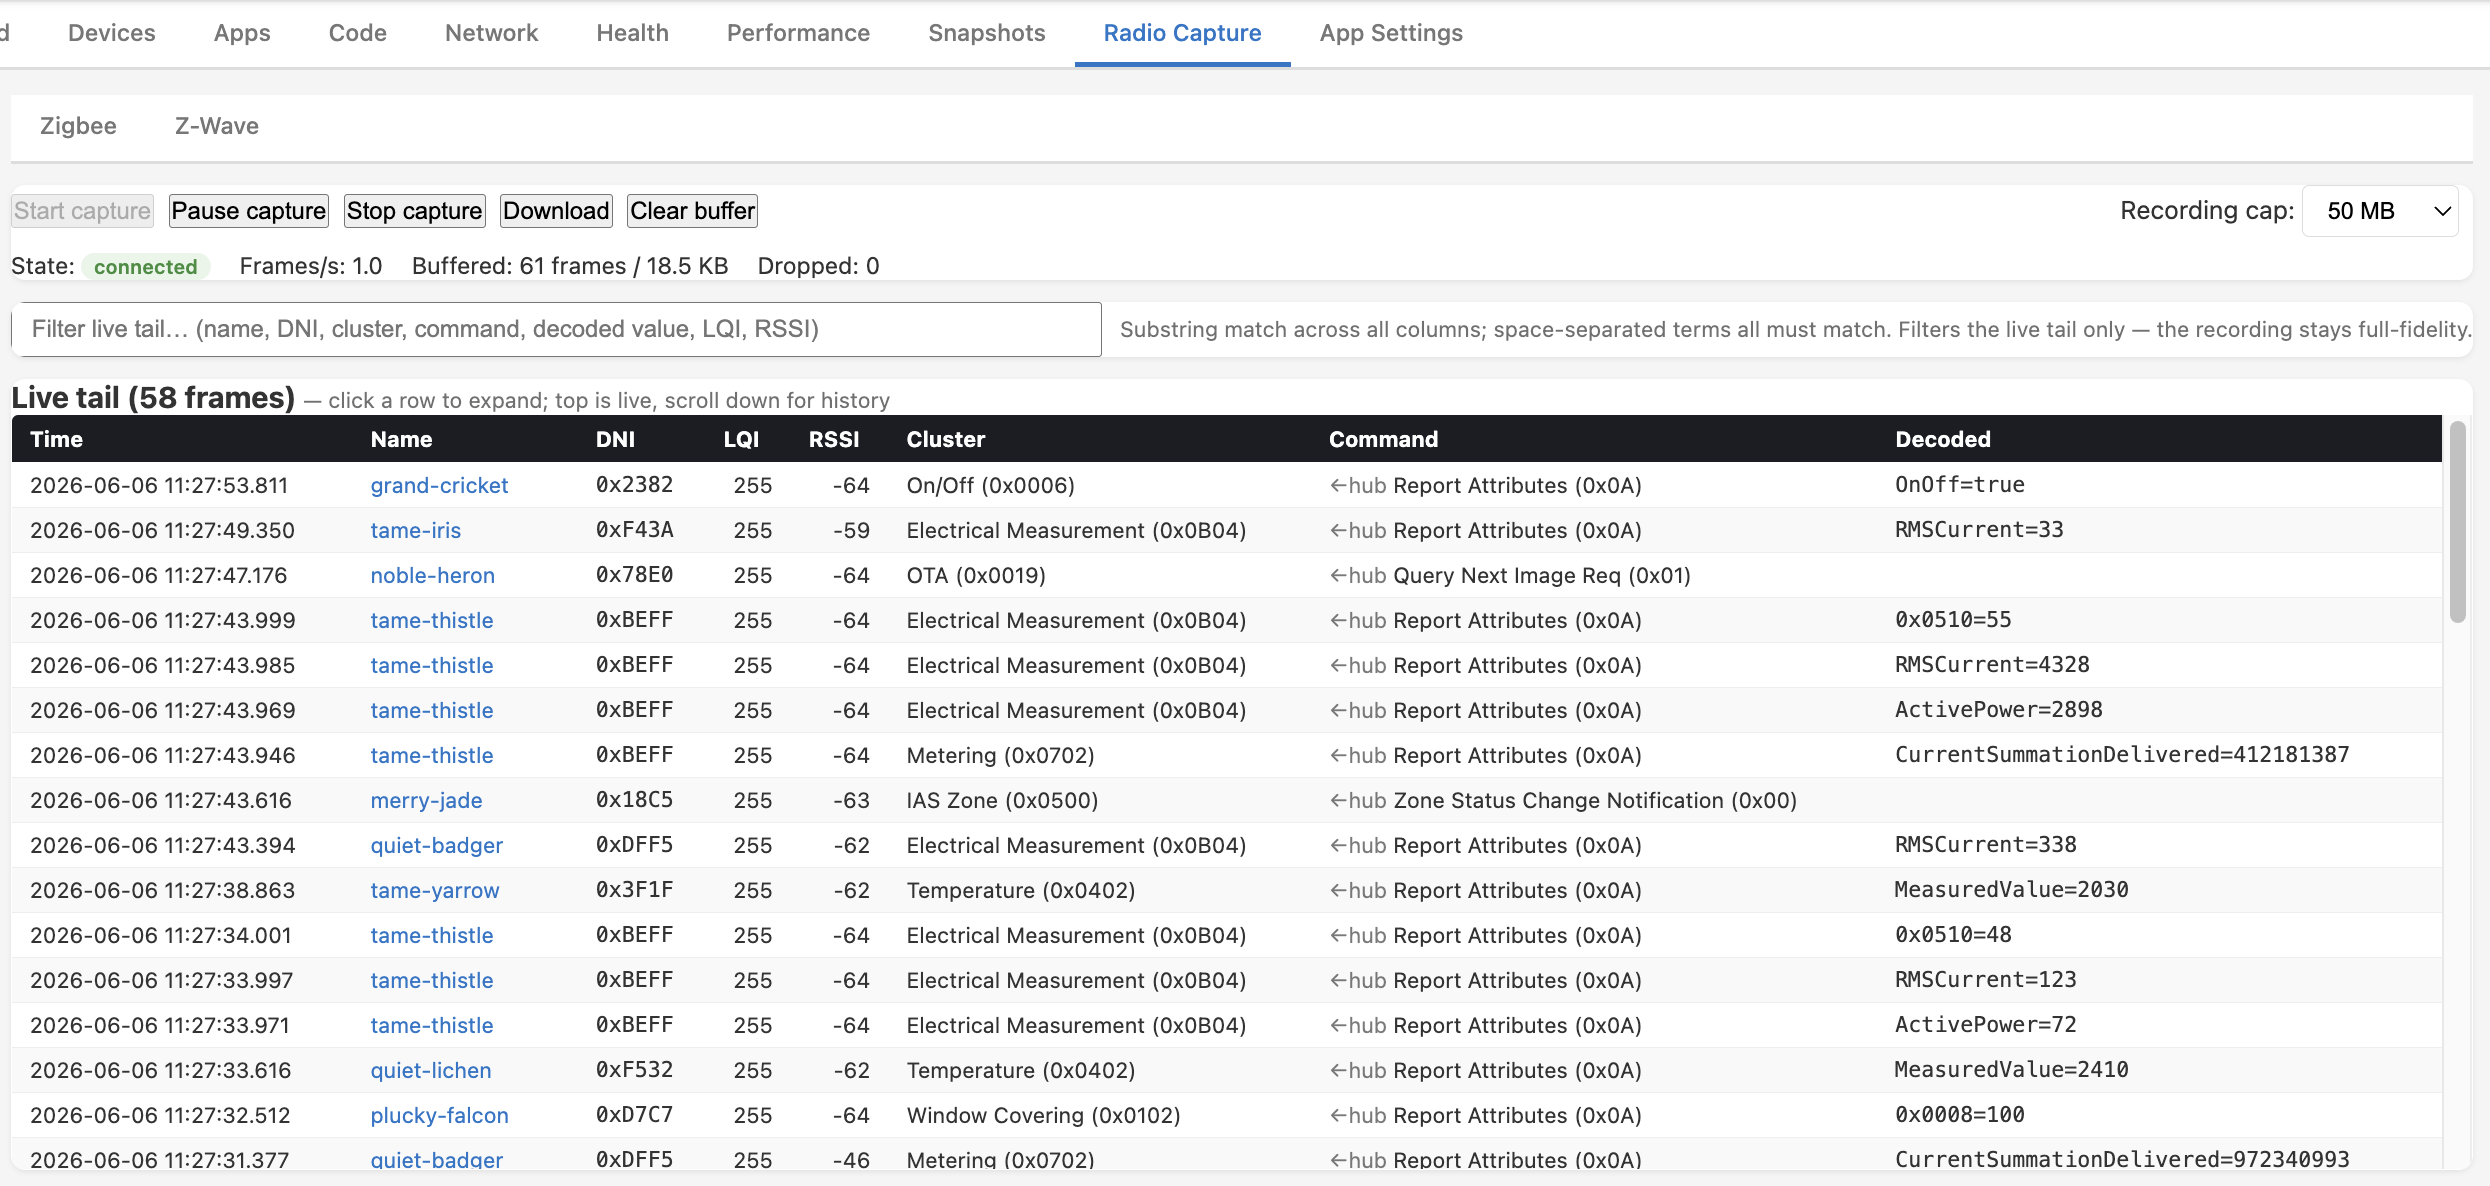2490x1186 pixels.
Task: Open the quiet-lichen device link
Action: (x=430, y=1070)
